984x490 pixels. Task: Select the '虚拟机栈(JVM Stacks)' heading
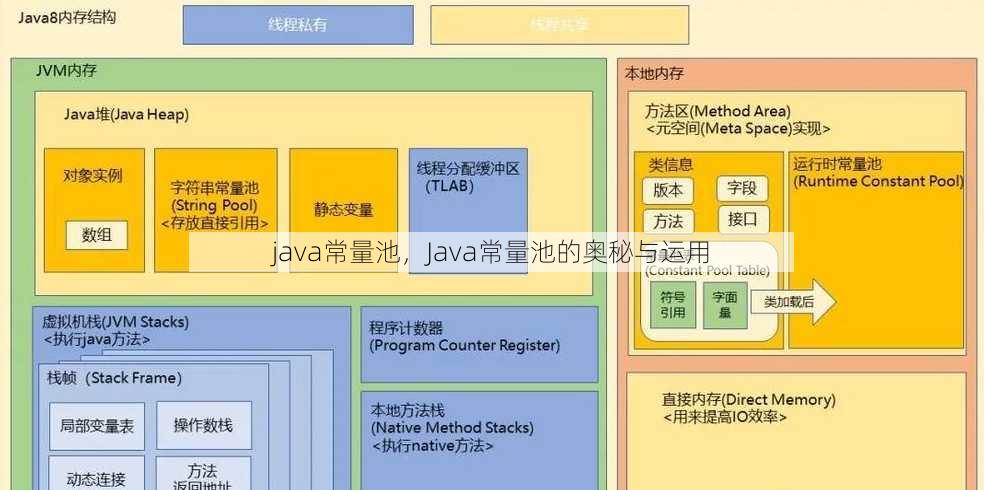click(115, 322)
